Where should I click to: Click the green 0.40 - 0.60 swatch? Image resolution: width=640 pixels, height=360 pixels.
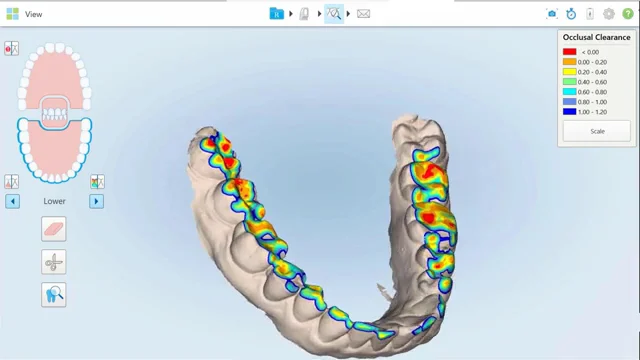click(569, 82)
